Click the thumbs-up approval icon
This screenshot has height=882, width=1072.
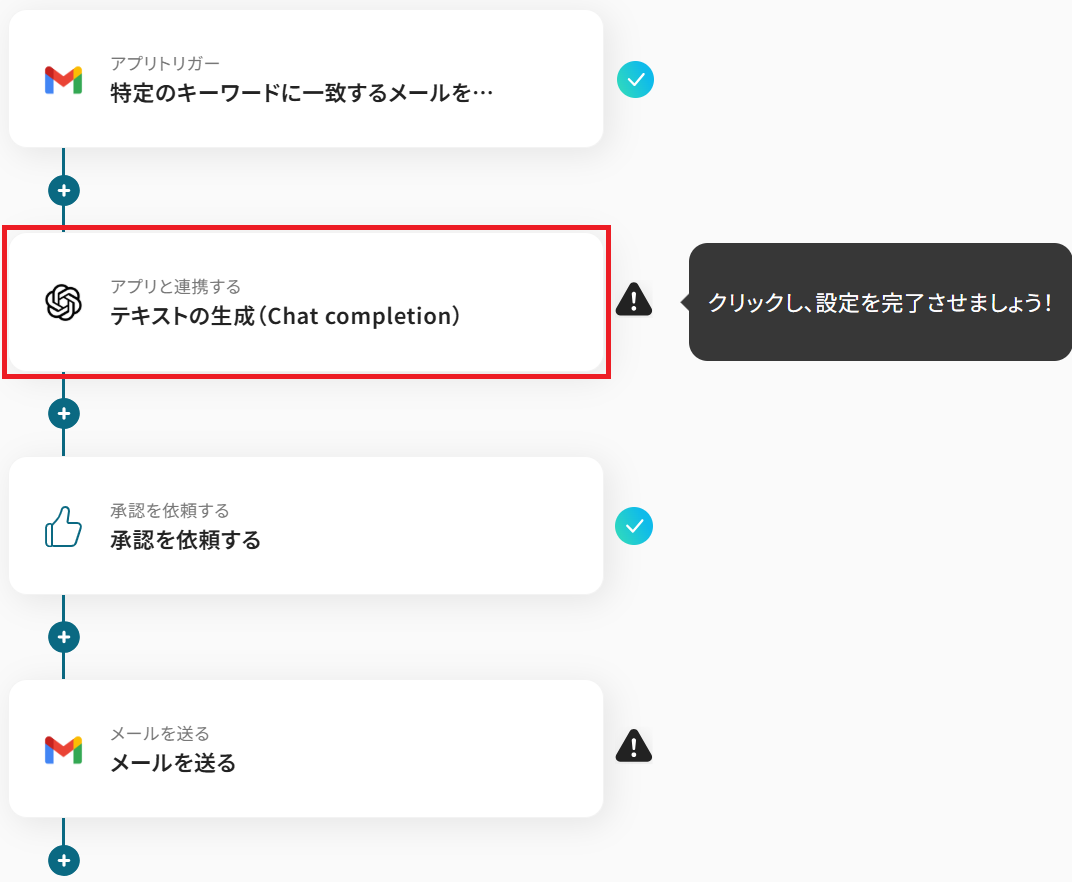coord(63,526)
